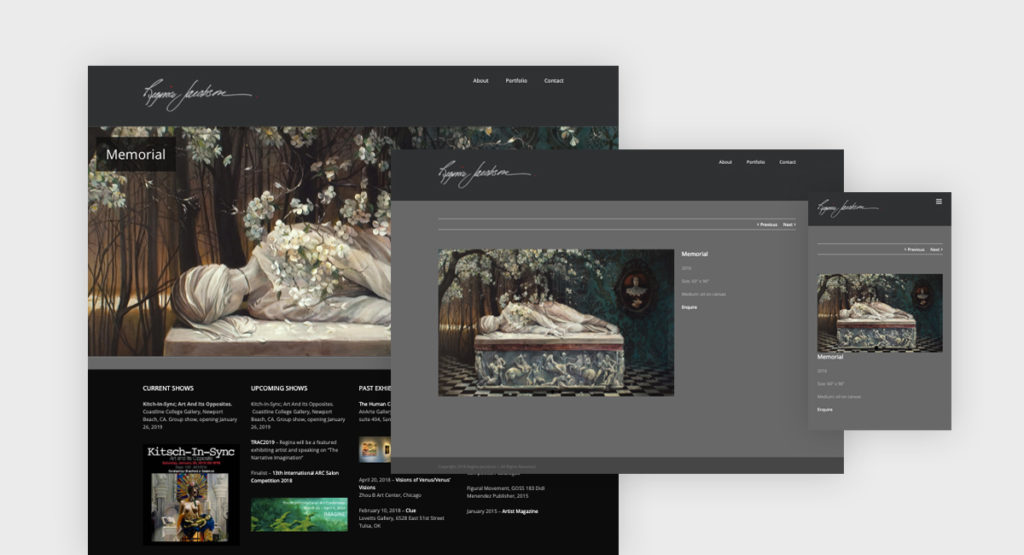Click Next link in the mobile view
1024x555 pixels.
tap(936, 249)
